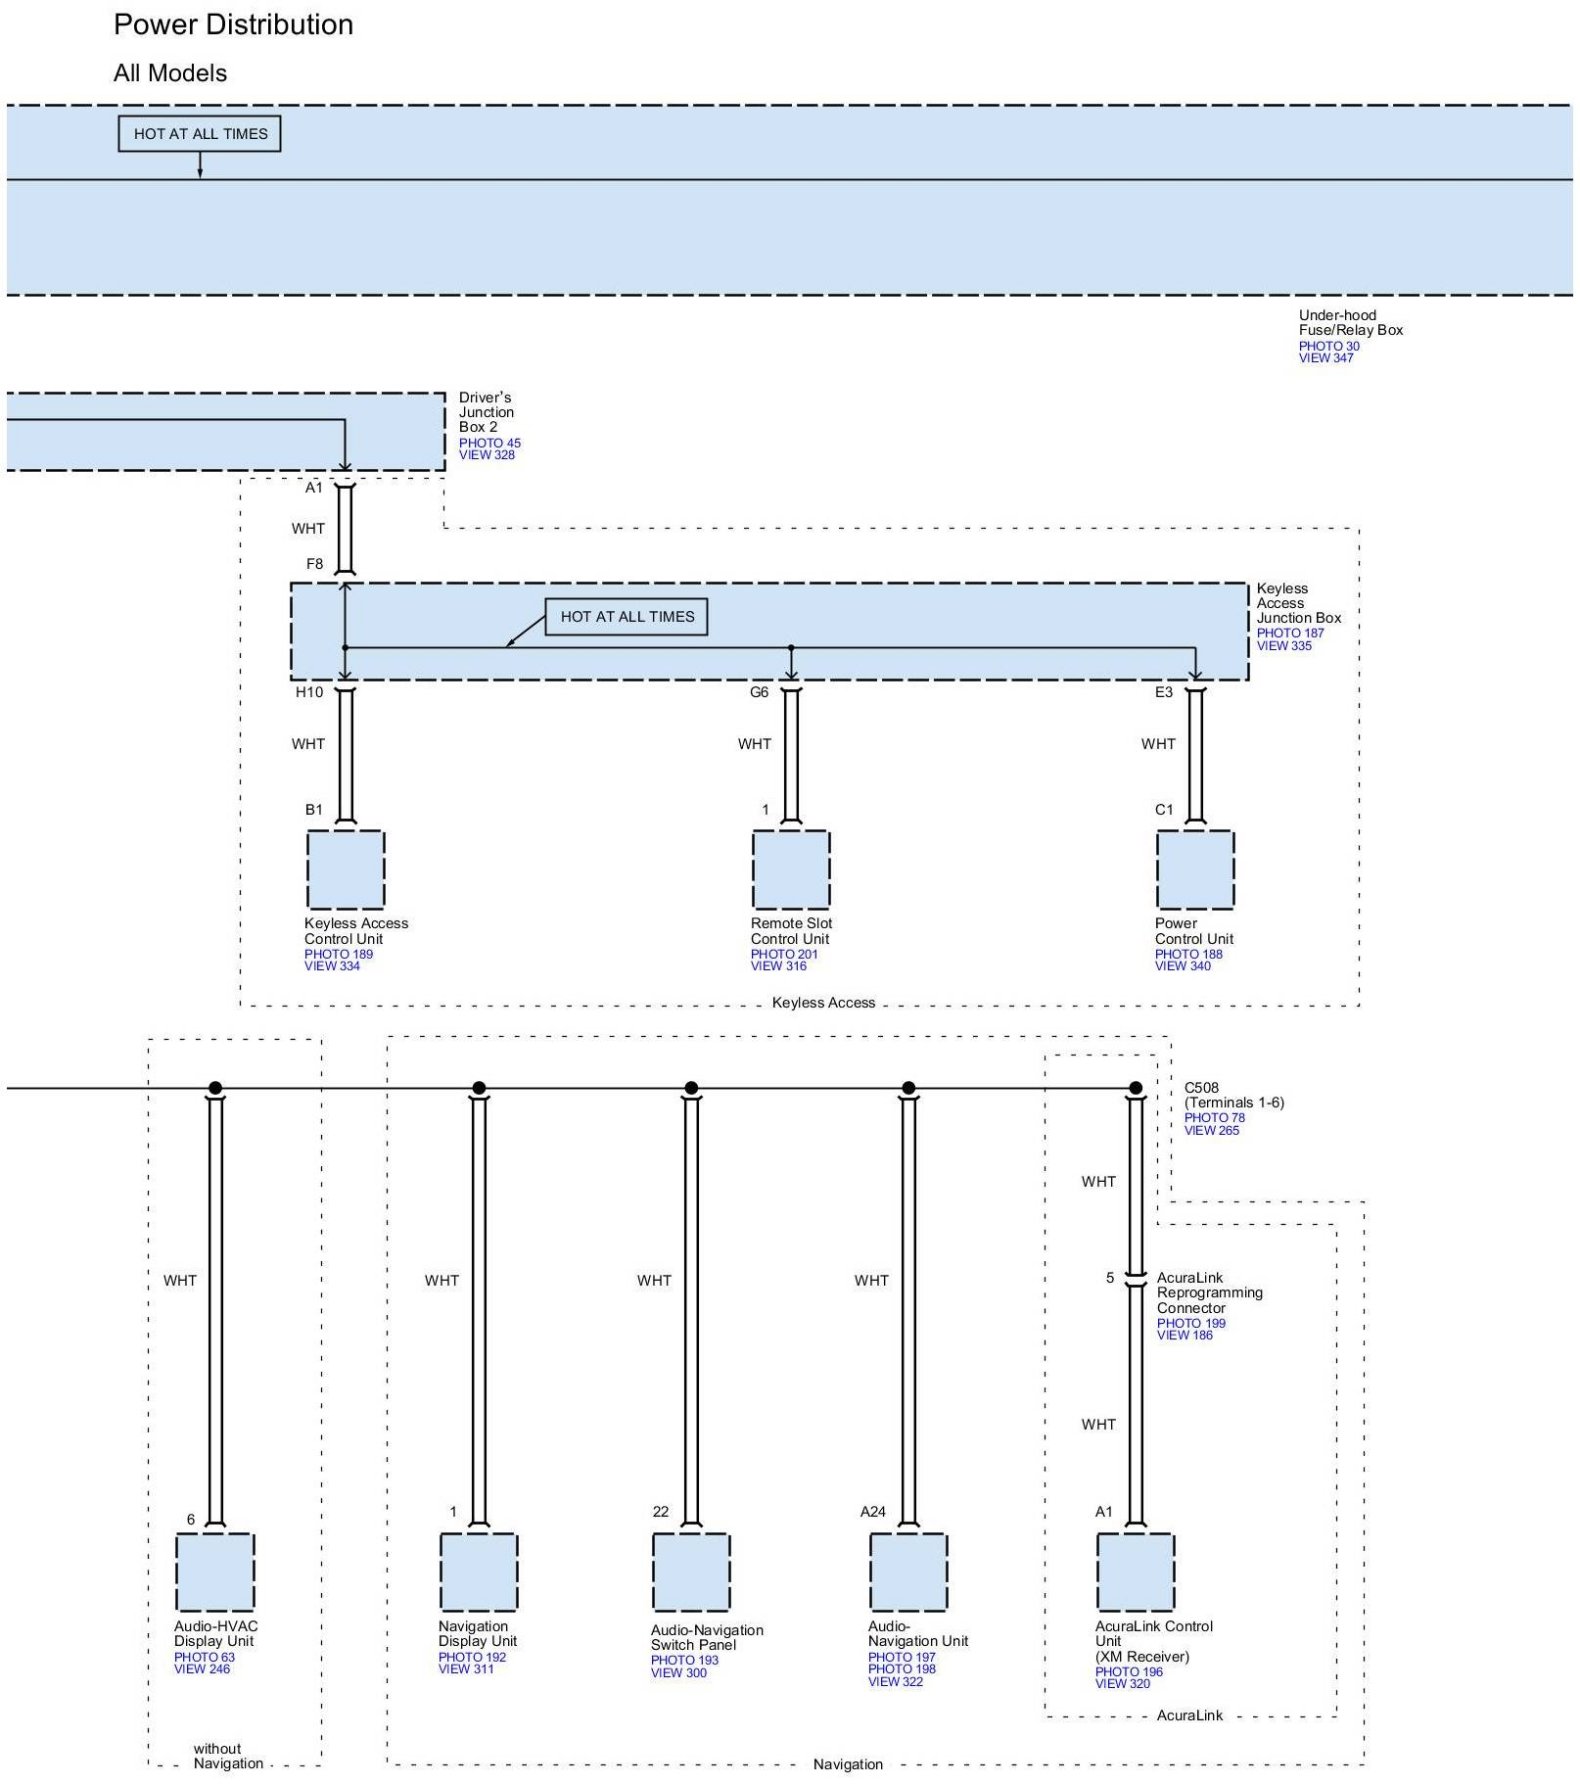Click the VIEW 335 link
1580x1784 pixels.
point(1283,646)
